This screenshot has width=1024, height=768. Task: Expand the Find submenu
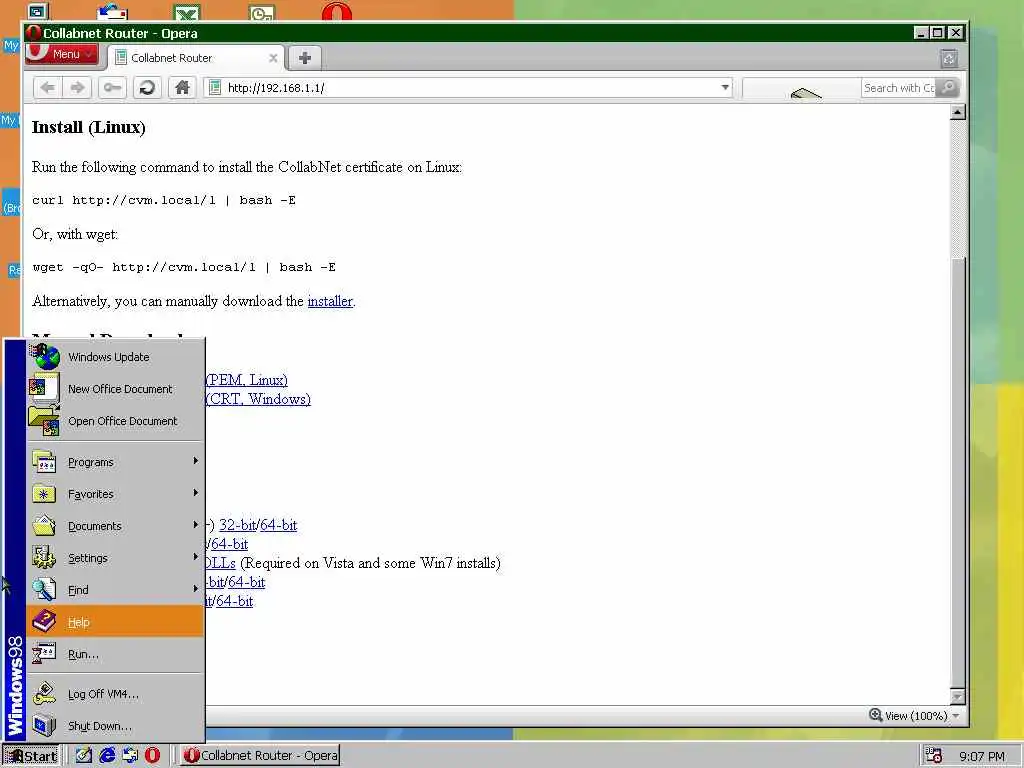click(115, 590)
